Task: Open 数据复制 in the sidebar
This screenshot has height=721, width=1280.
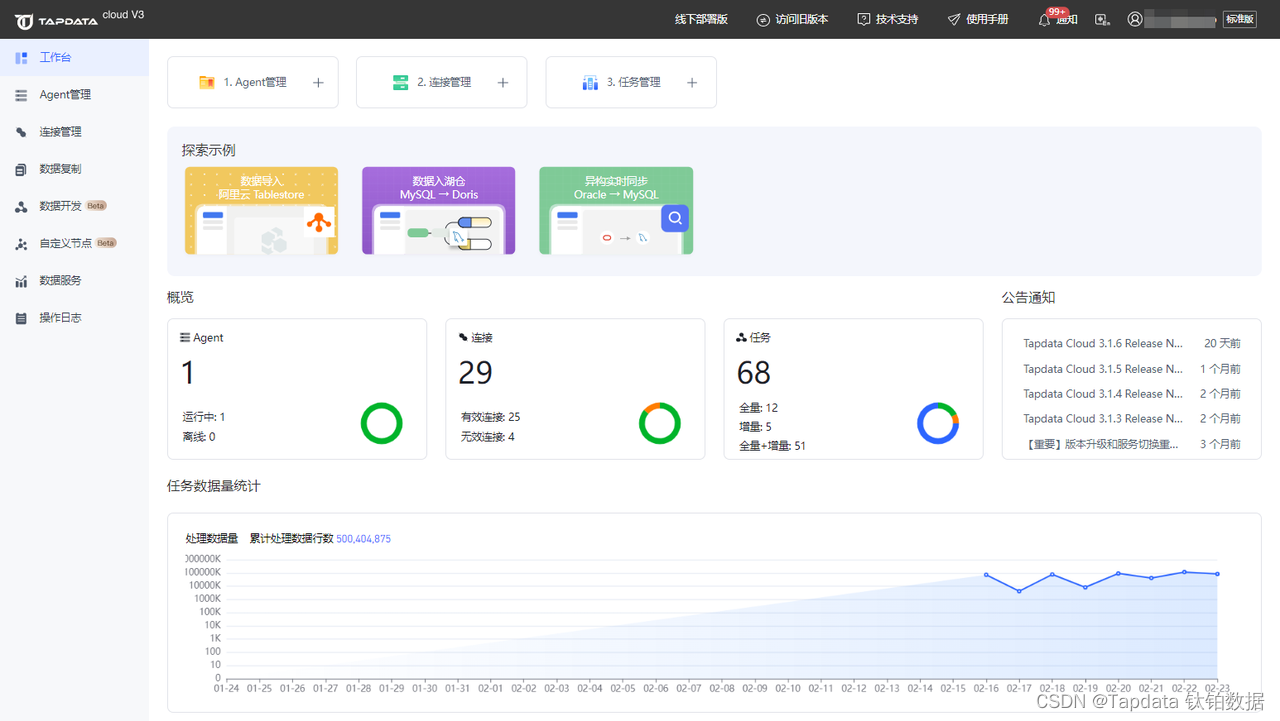Action: pyautogui.click(x=74, y=169)
